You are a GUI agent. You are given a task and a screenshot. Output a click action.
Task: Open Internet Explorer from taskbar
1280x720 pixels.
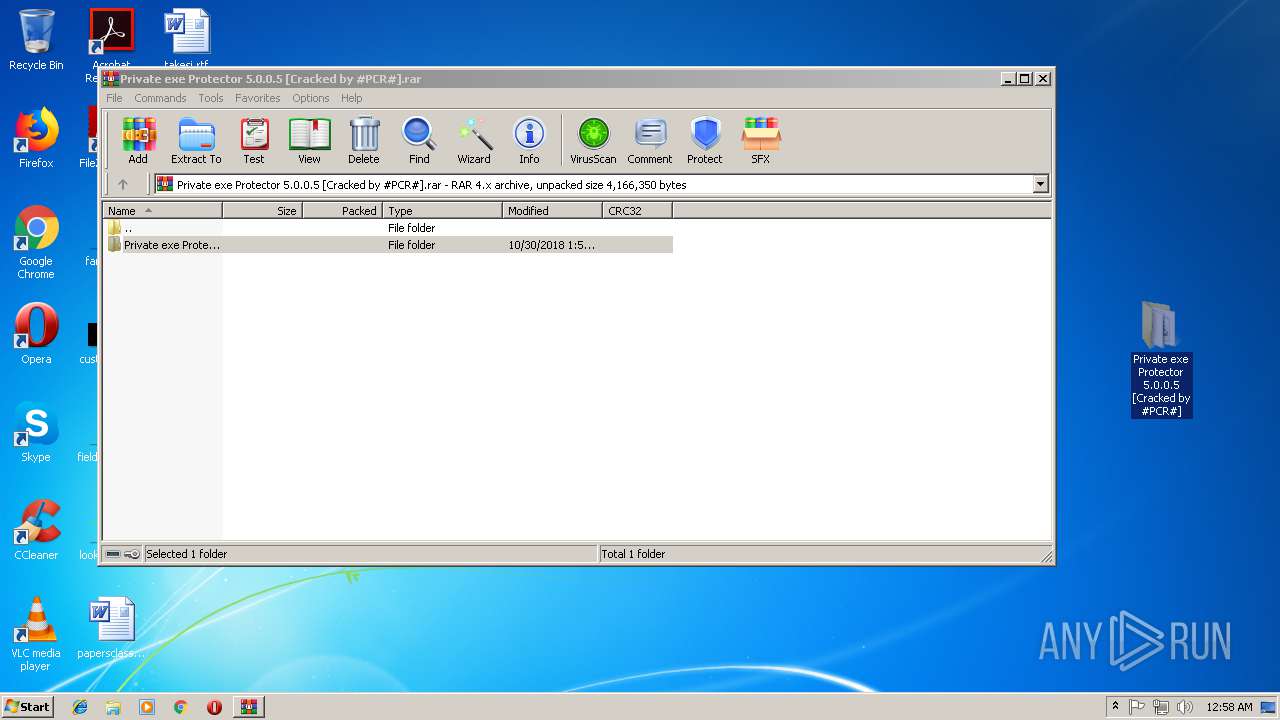80,707
